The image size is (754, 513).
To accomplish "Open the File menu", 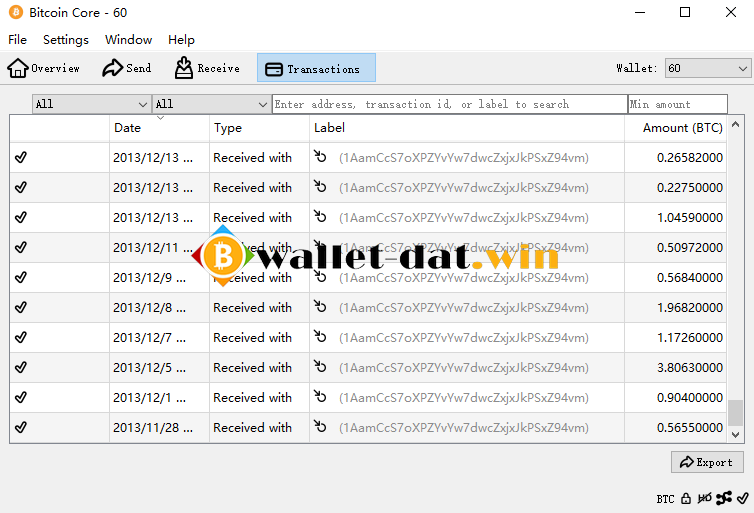I will [x=17, y=39].
